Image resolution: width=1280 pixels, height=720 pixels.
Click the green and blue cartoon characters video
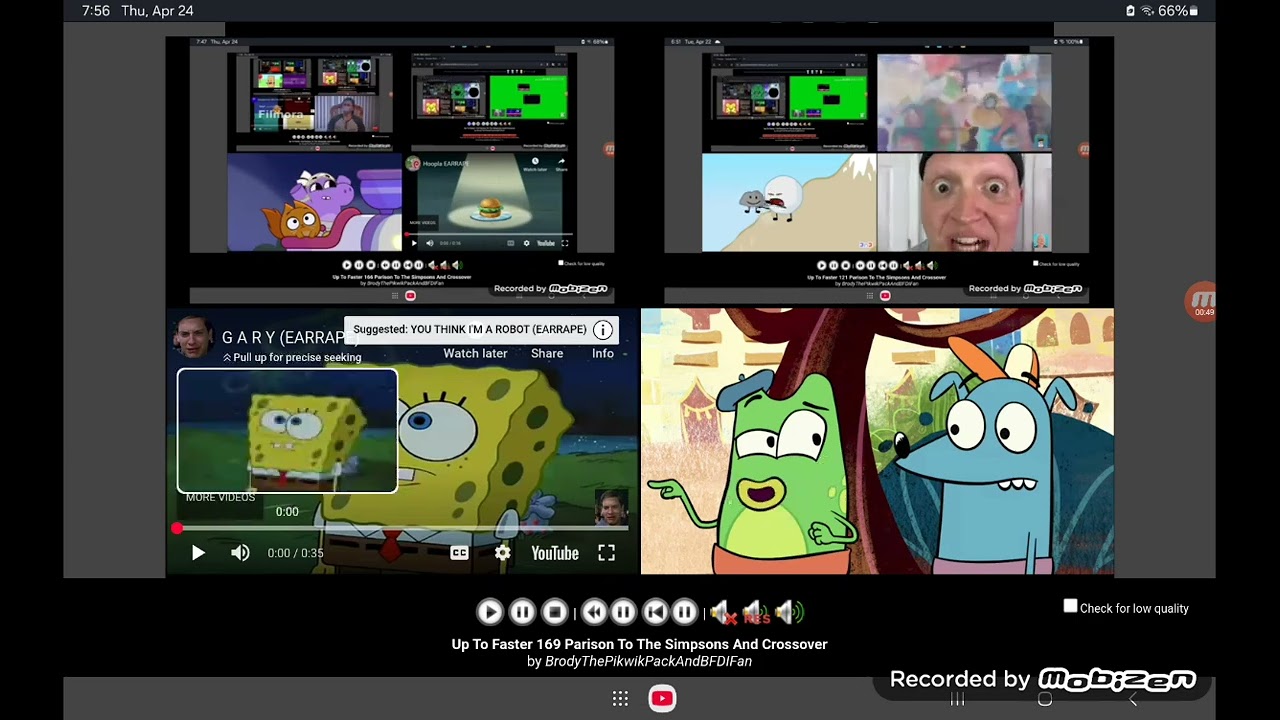(877, 441)
